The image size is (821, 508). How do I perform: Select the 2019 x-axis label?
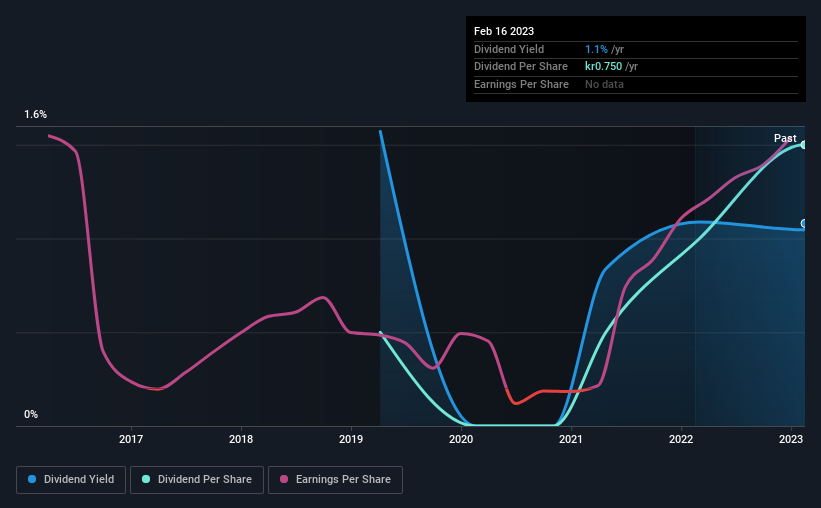point(351,439)
